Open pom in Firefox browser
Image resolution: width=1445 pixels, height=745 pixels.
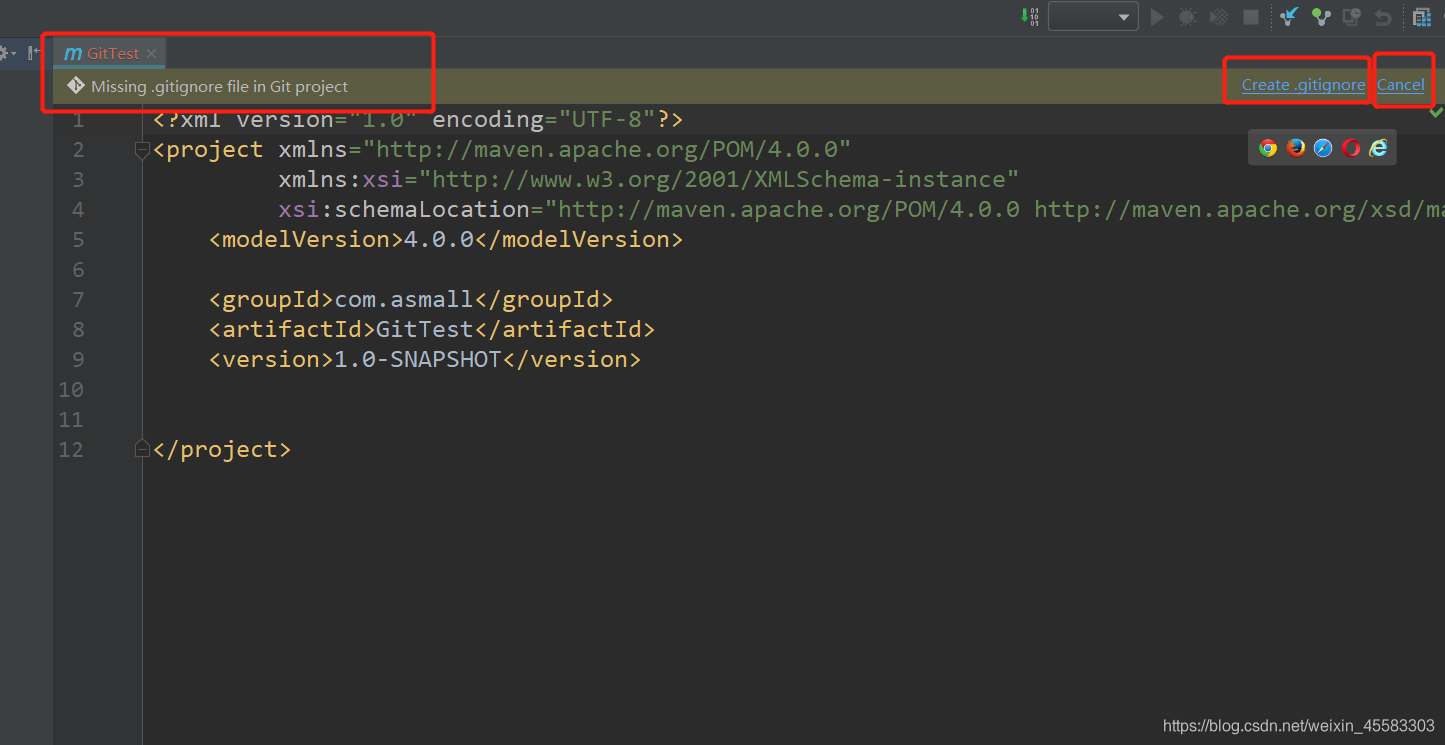coord(1296,148)
